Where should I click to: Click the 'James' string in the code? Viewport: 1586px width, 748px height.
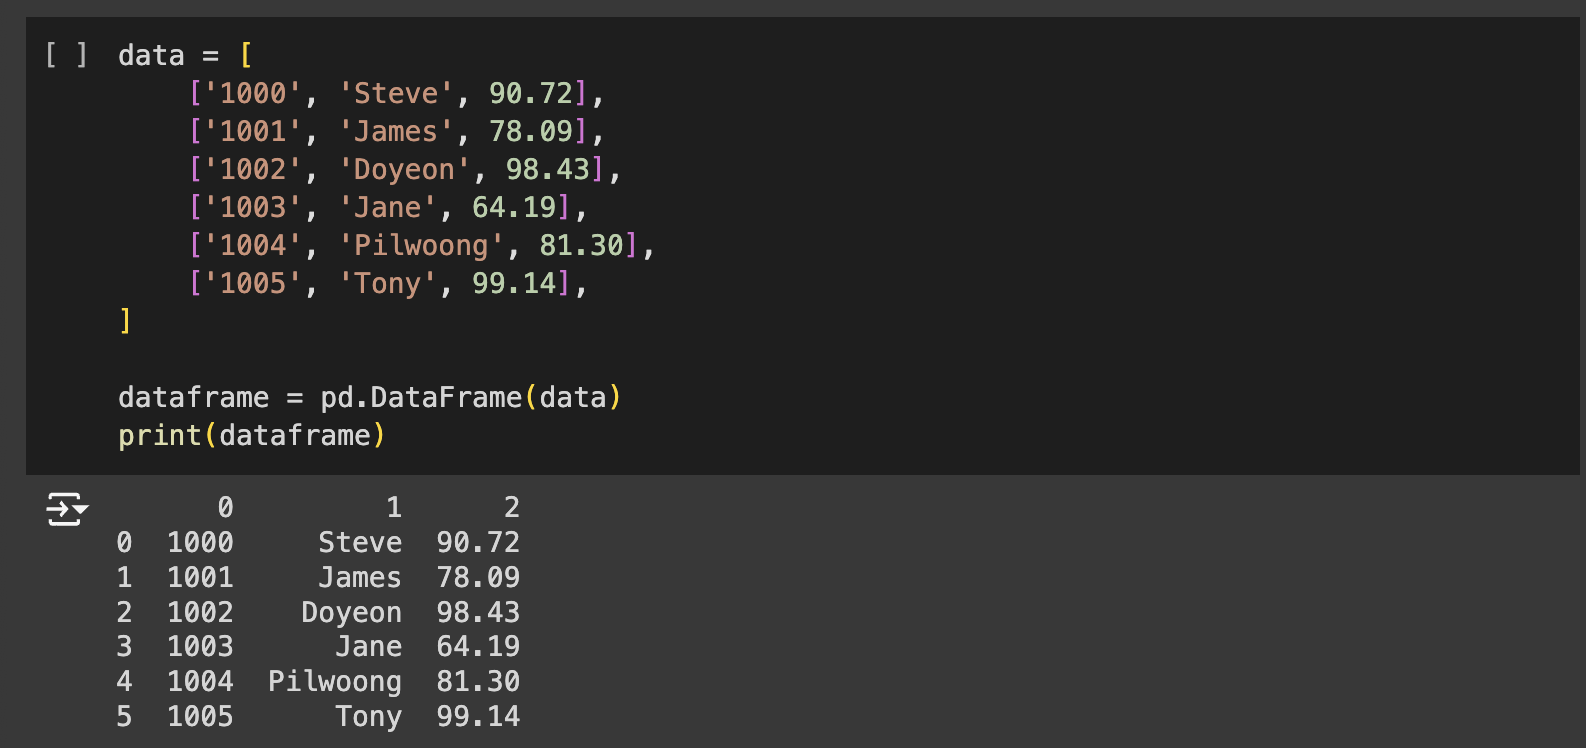pyautogui.click(x=396, y=131)
